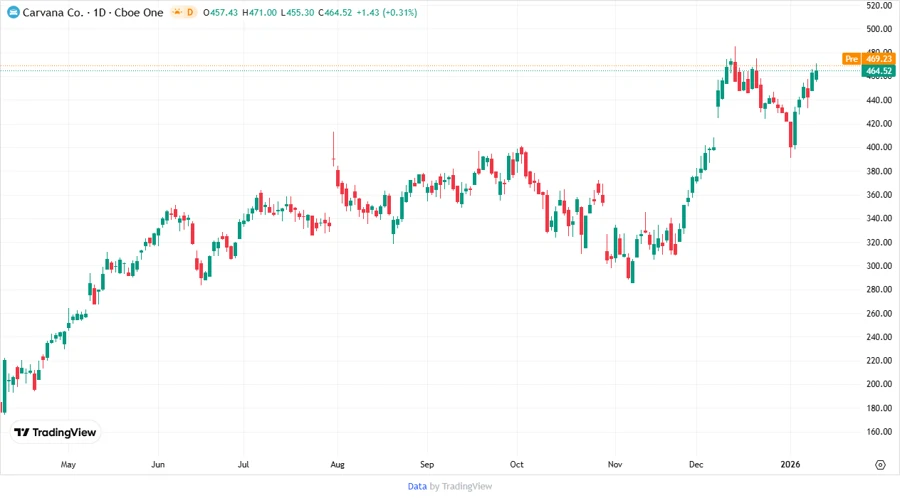This screenshot has height=498, width=900.
Task: Click the Carvana Co. symbol title
Action: pyautogui.click(x=53, y=12)
